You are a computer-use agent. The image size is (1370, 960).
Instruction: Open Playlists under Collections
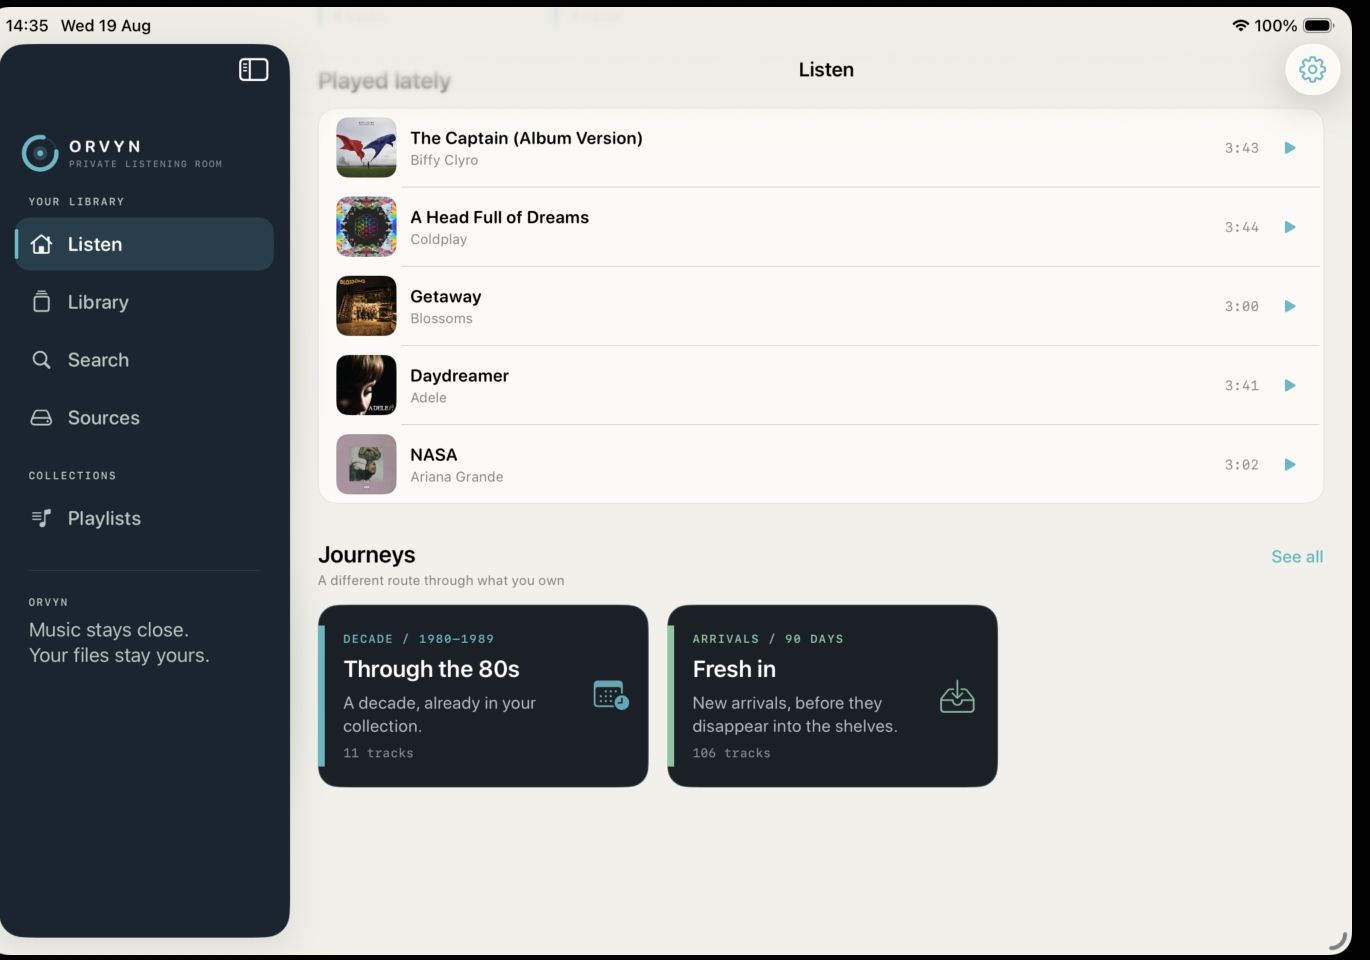point(144,518)
